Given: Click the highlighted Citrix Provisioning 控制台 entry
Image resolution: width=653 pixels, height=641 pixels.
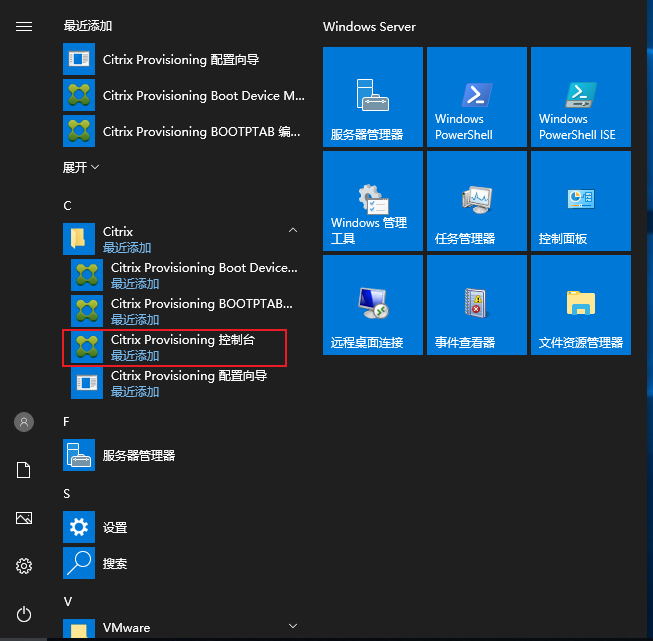Looking at the screenshot, I should tap(175, 347).
